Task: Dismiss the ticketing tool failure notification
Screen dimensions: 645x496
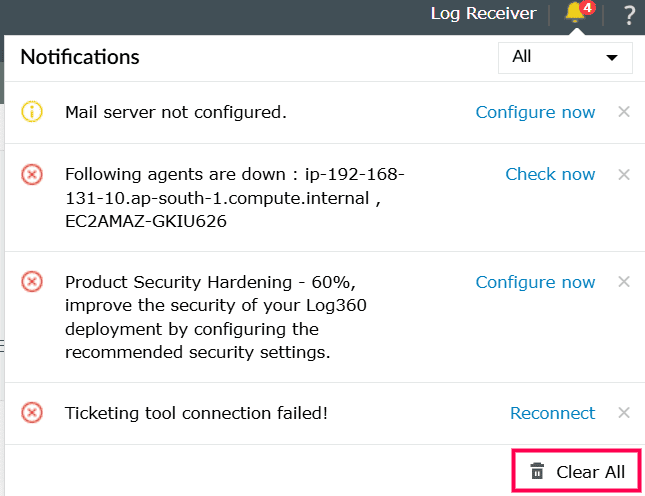Action: pos(624,413)
